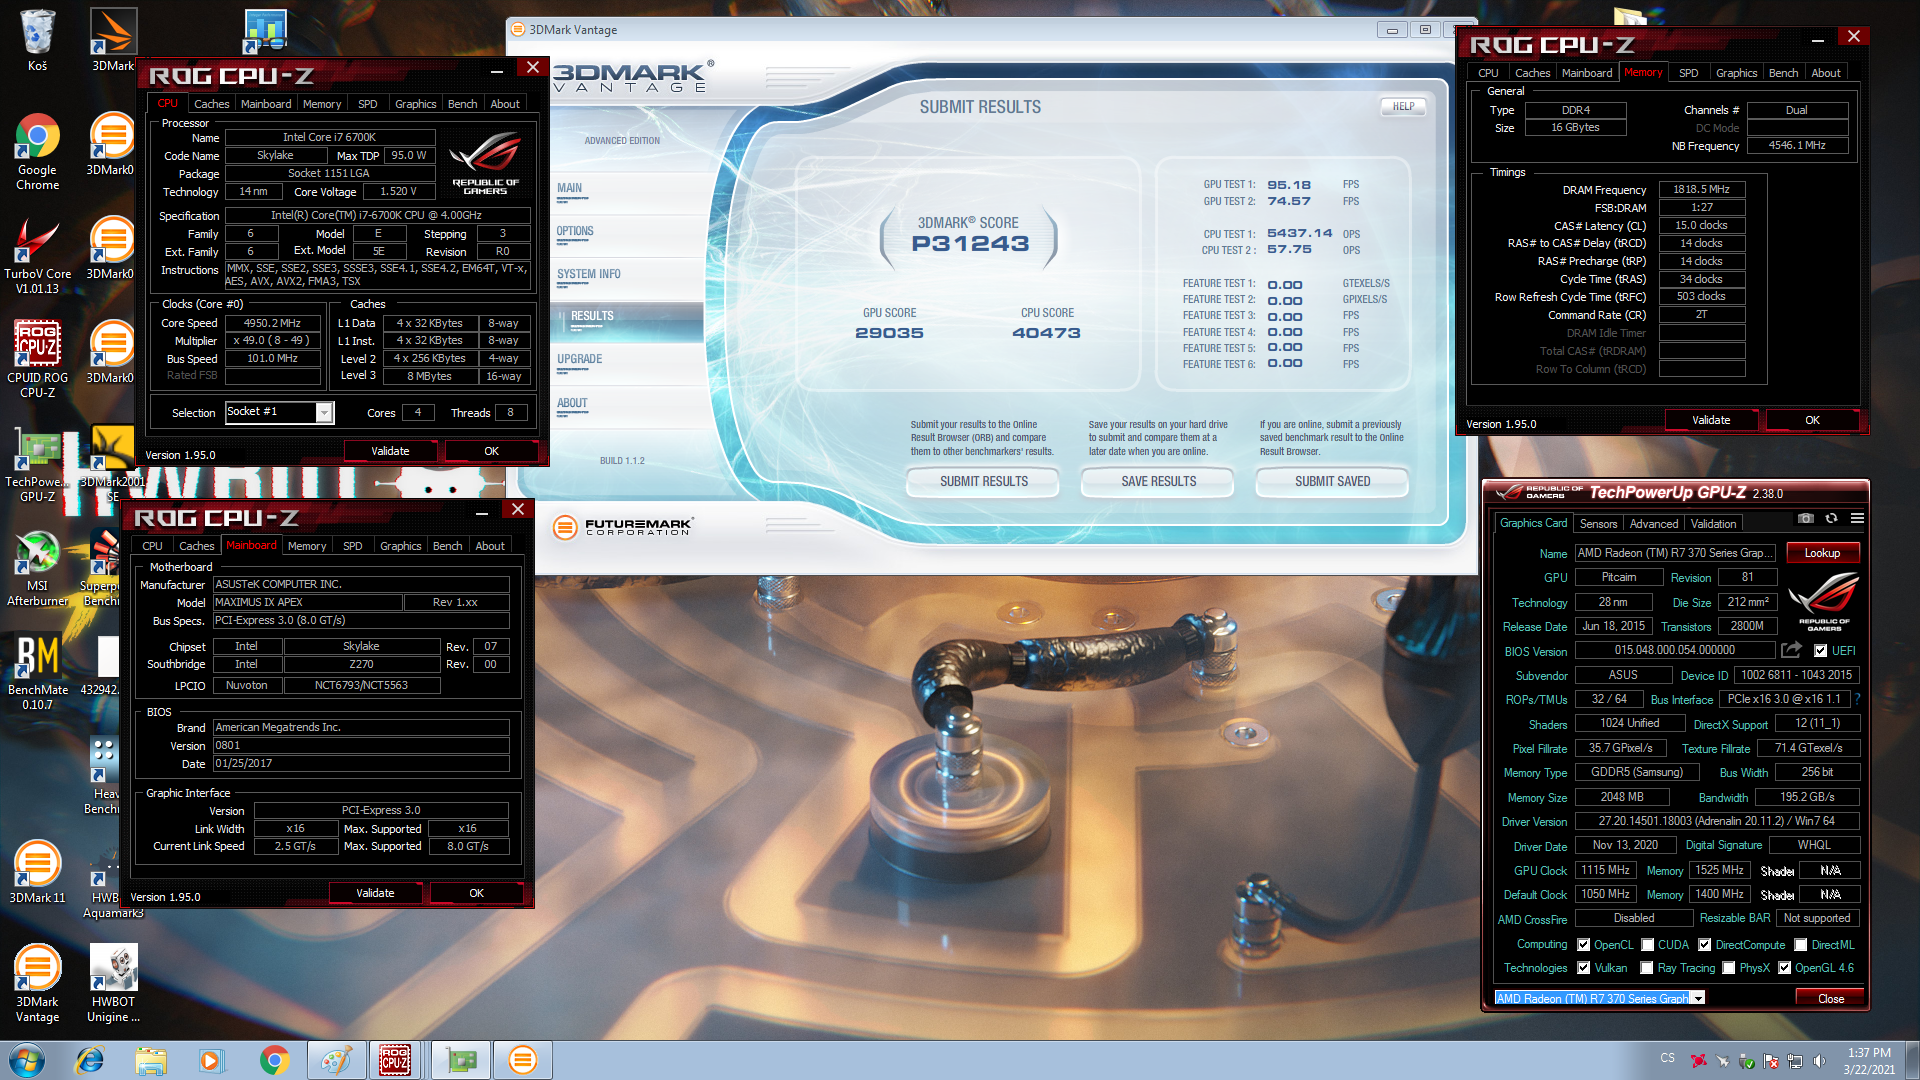This screenshot has width=1920, height=1080.
Task: Open the MSI Afterburner desktop shortcut
Action: pyautogui.click(x=37, y=568)
